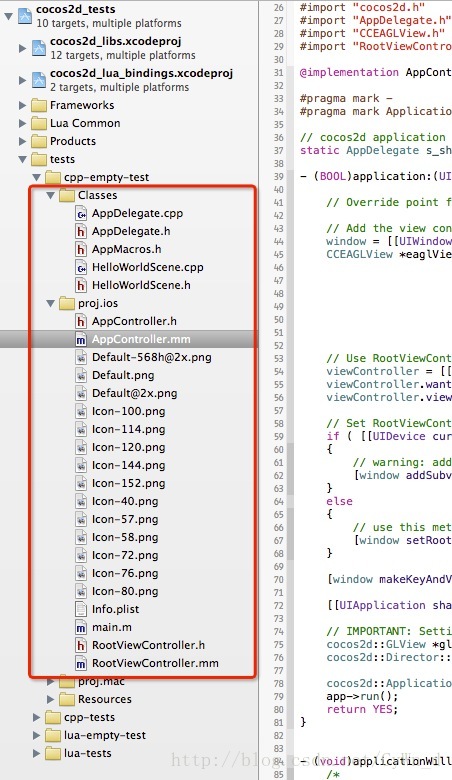The image size is (452, 780).
Task: Select Icon-120.png file
Action: pos(128,447)
